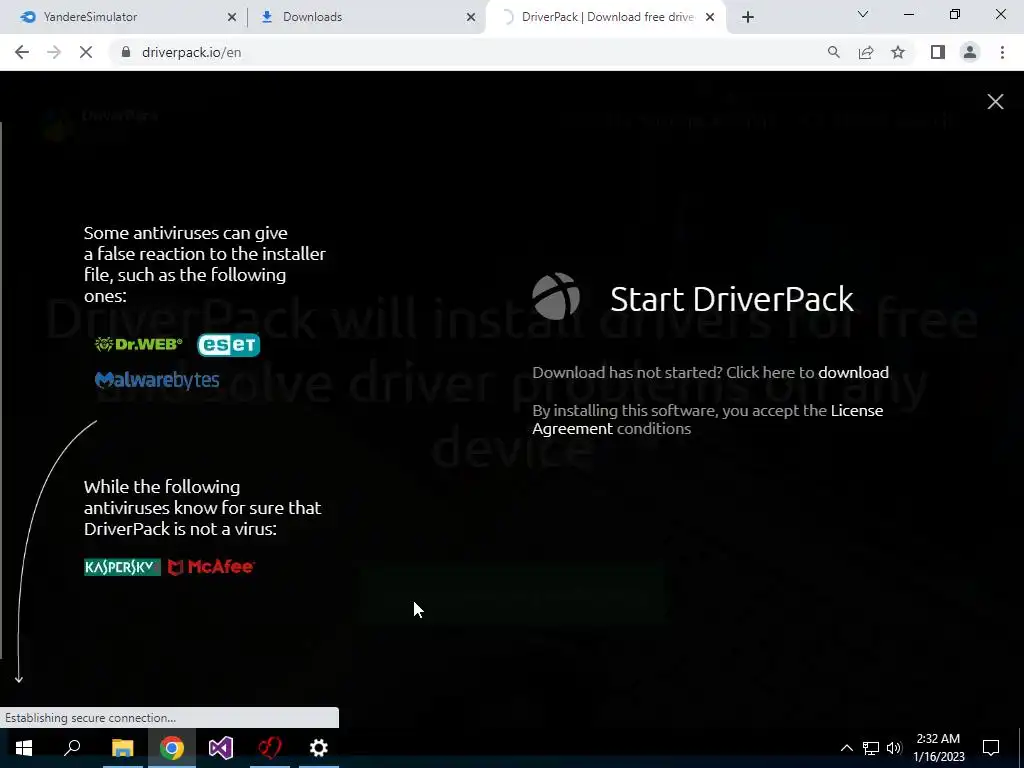Viewport: 1024px width, 768px height.
Task: Click the 'Establishing secure connection...' status text
Action: (x=90, y=718)
